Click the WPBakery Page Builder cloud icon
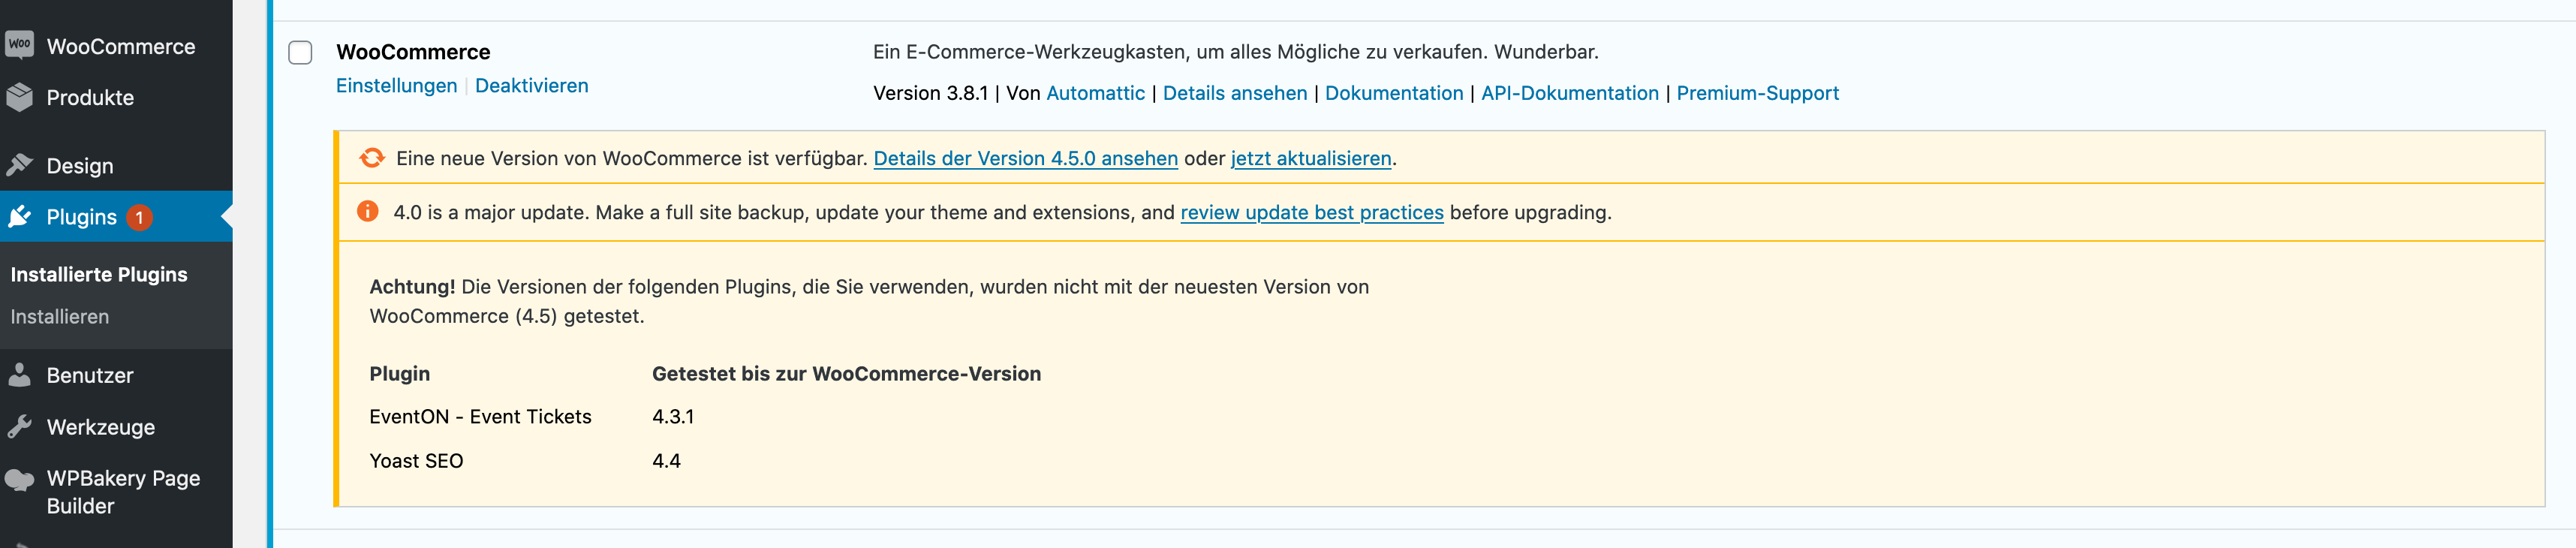The height and width of the screenshot is (548, 2576). coord(19,480)
